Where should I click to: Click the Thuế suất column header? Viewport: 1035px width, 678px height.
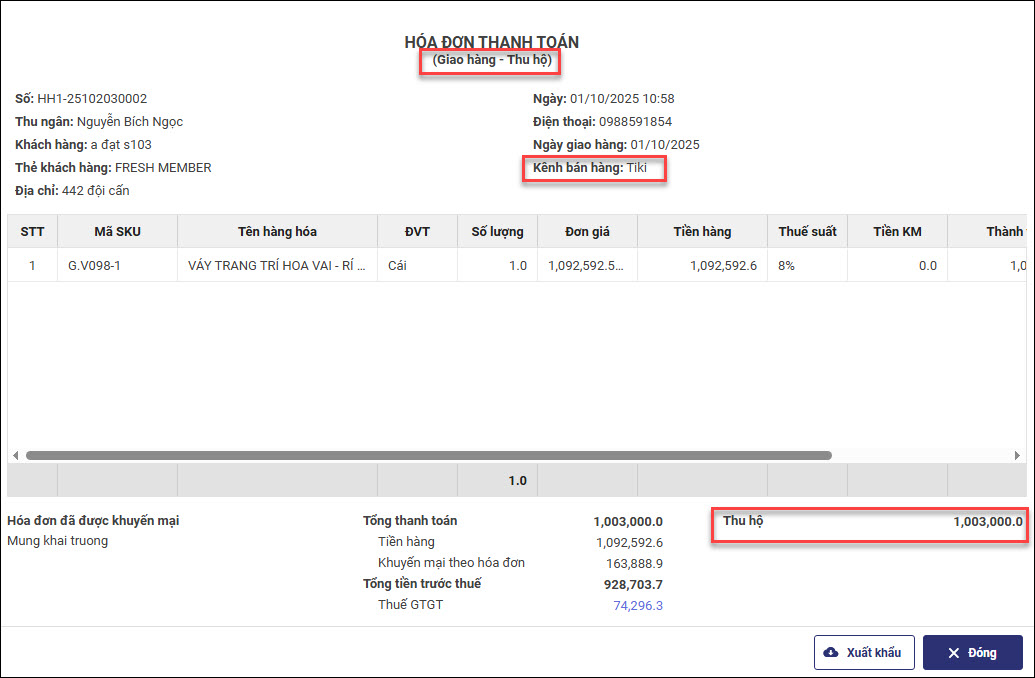point(807,232)
